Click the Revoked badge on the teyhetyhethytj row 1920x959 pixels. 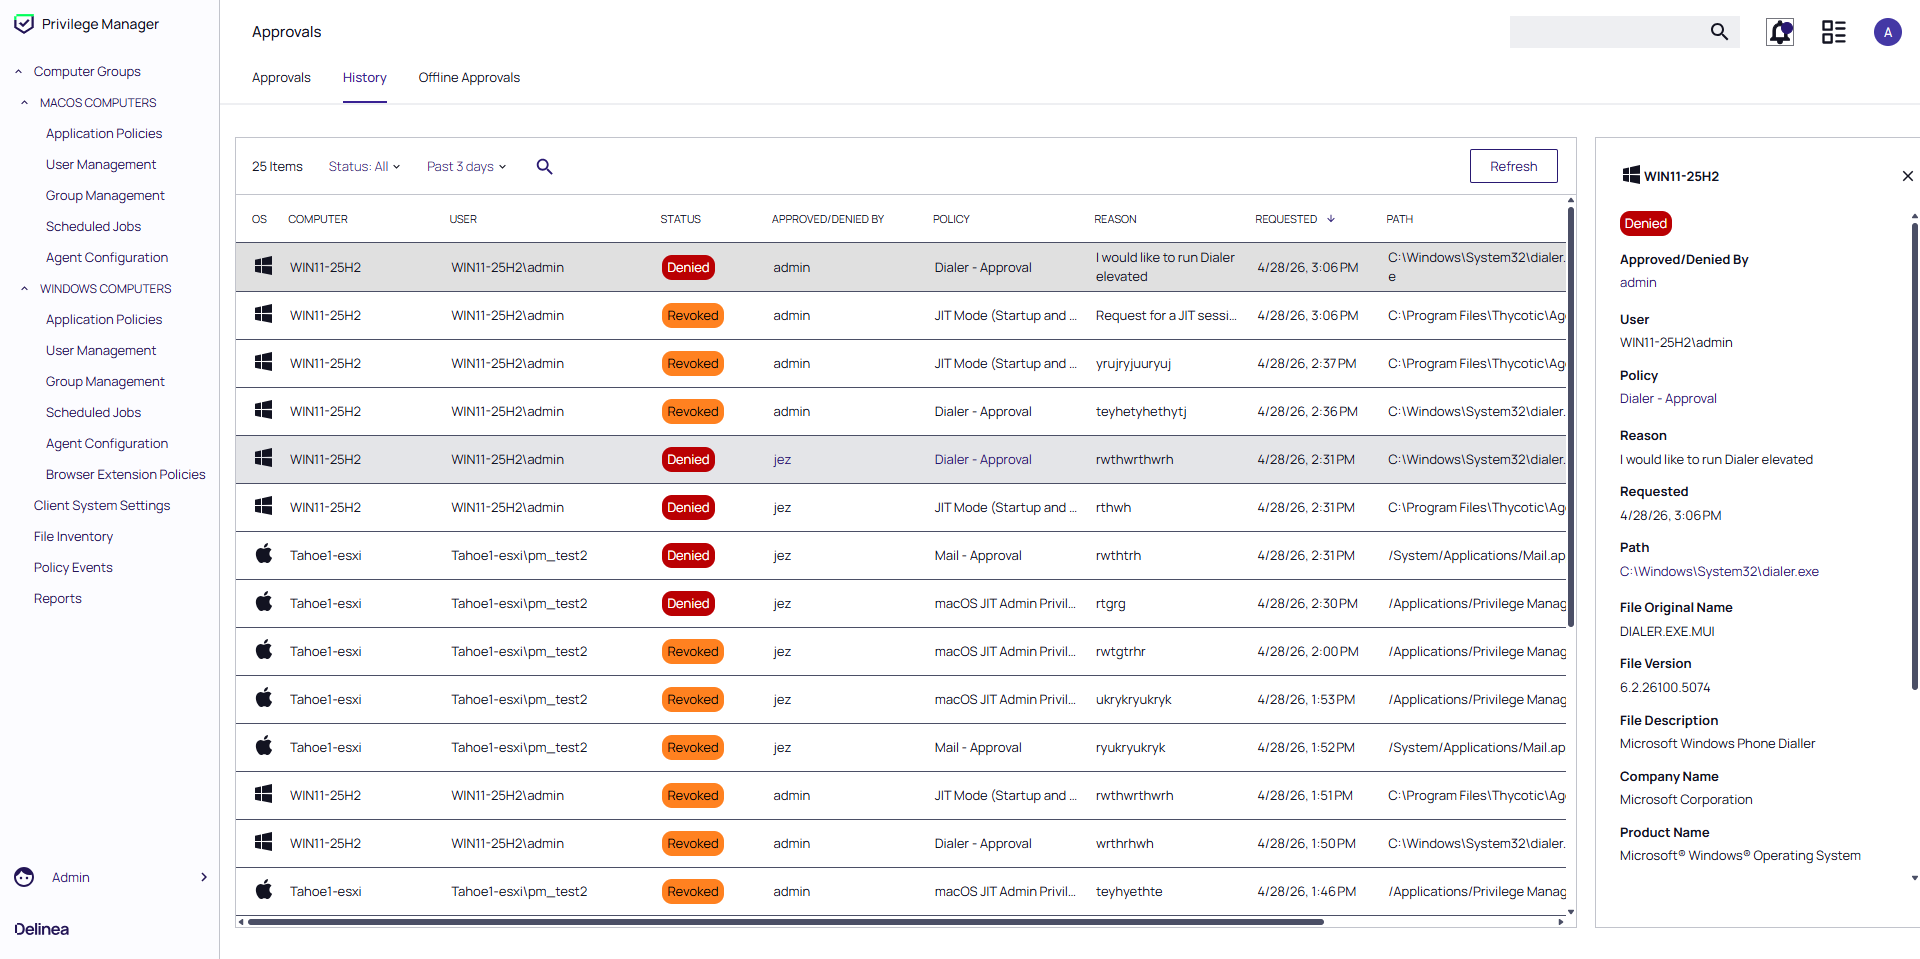[x=693, y=412]
